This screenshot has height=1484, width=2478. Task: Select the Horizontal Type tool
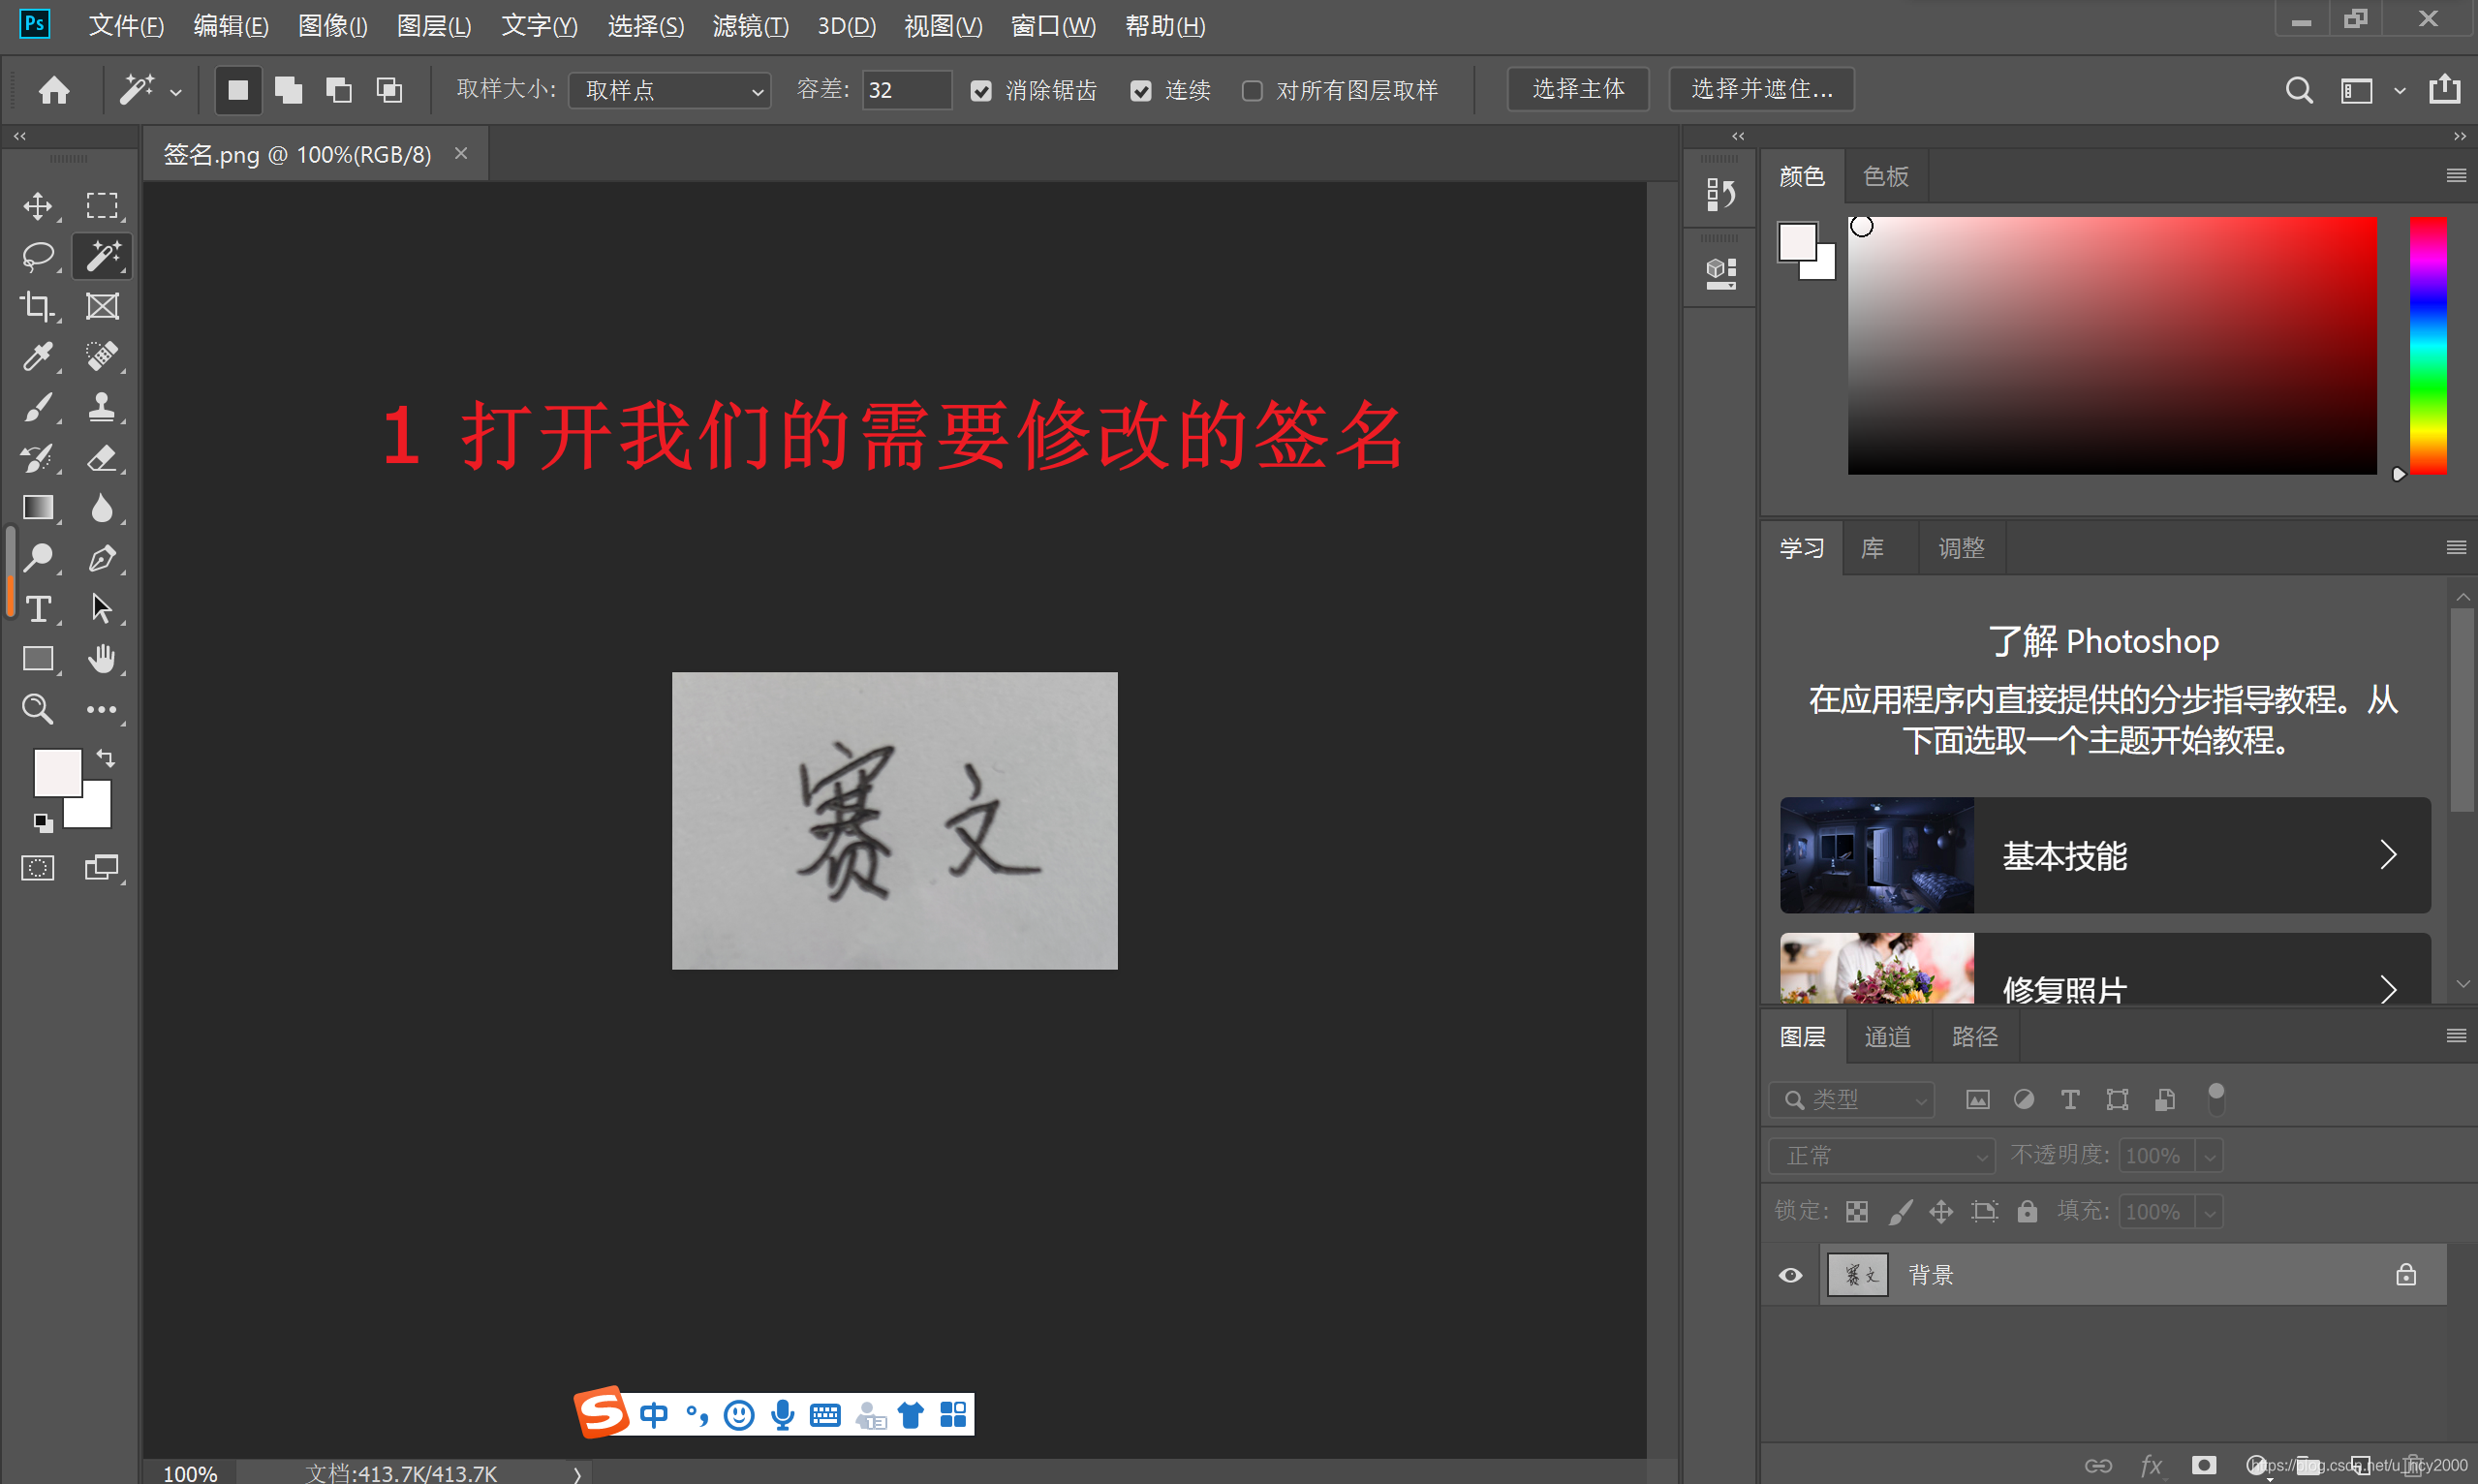(37, 608)
